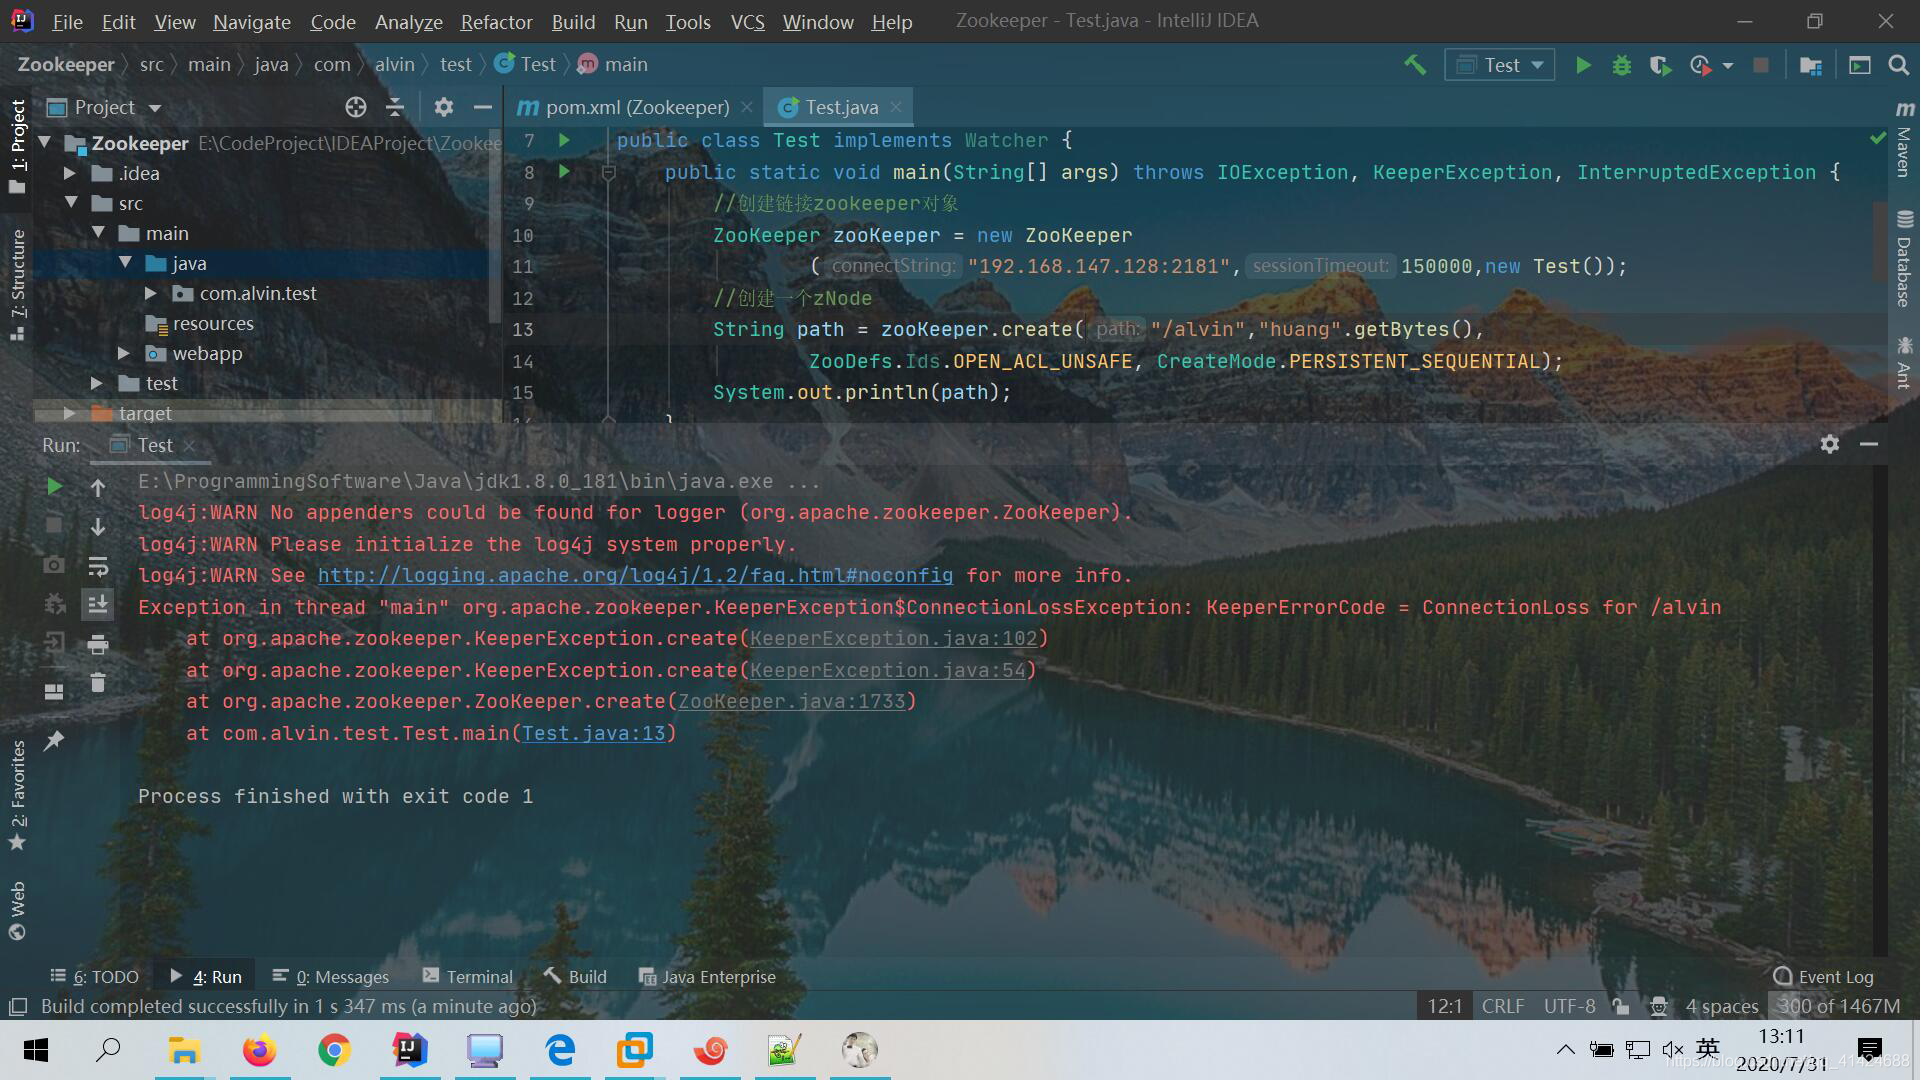Click the locate target icon in Project panel
The image size is (1920, 1080).
click(x=356, y=107)
